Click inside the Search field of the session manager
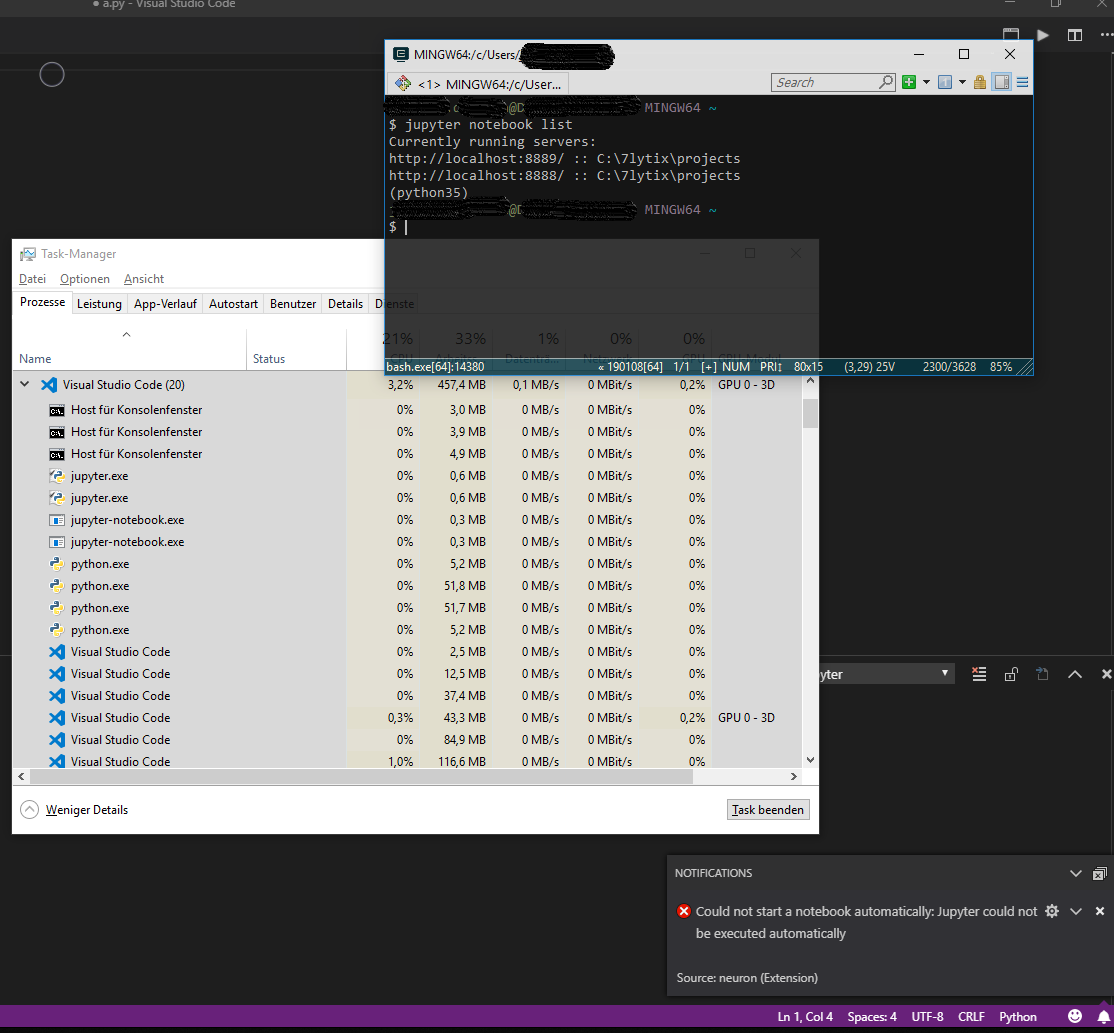This screenshot has width=1114, height=1033. [828, 82]
